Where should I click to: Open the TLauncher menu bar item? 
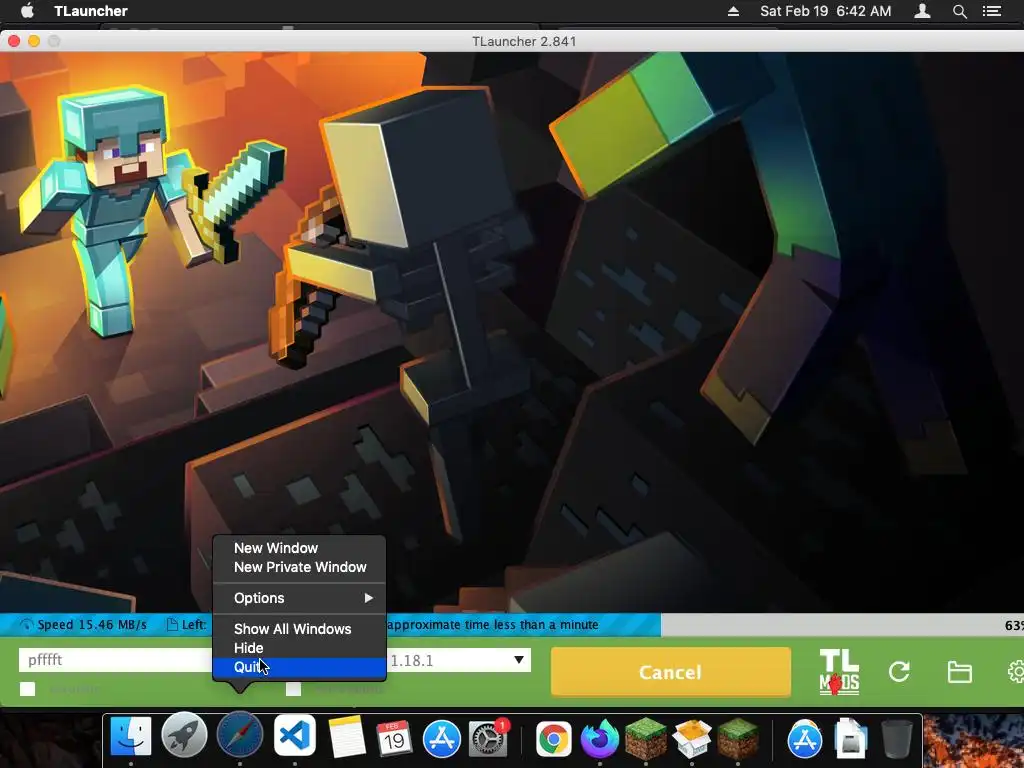[x=91, y=11]
